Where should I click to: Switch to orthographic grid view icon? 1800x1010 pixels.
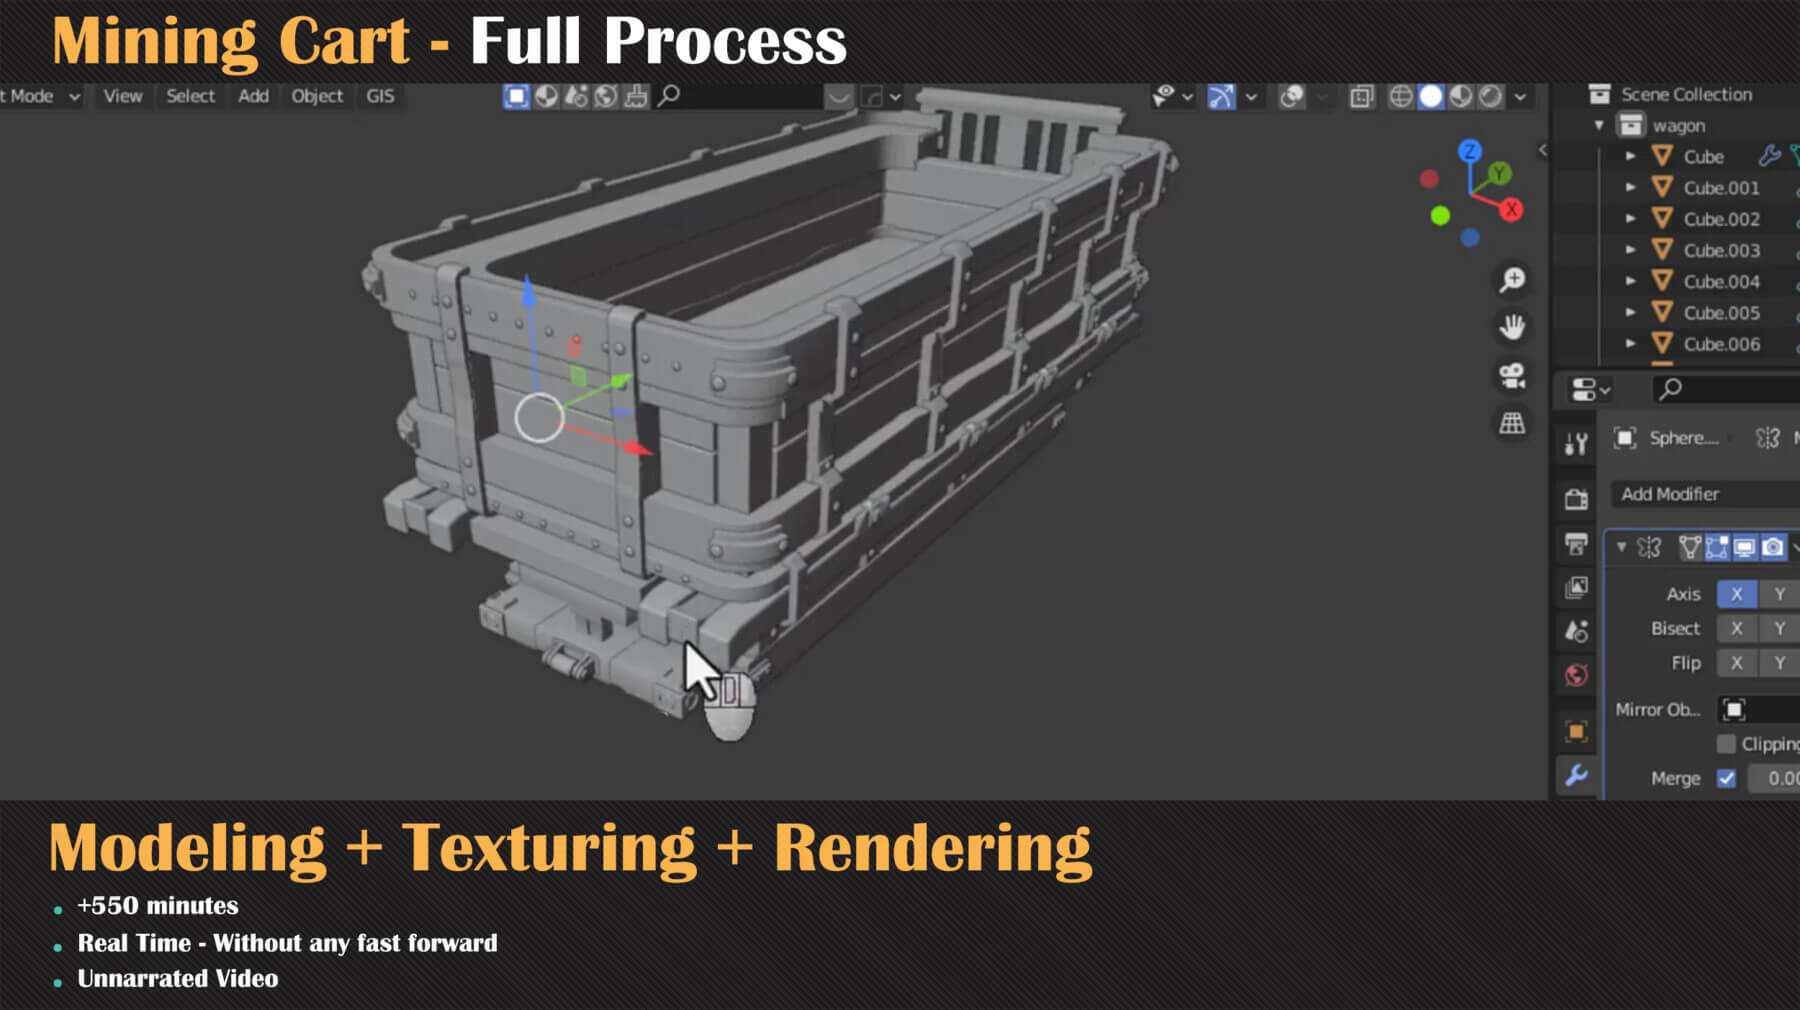point(1512,423)
